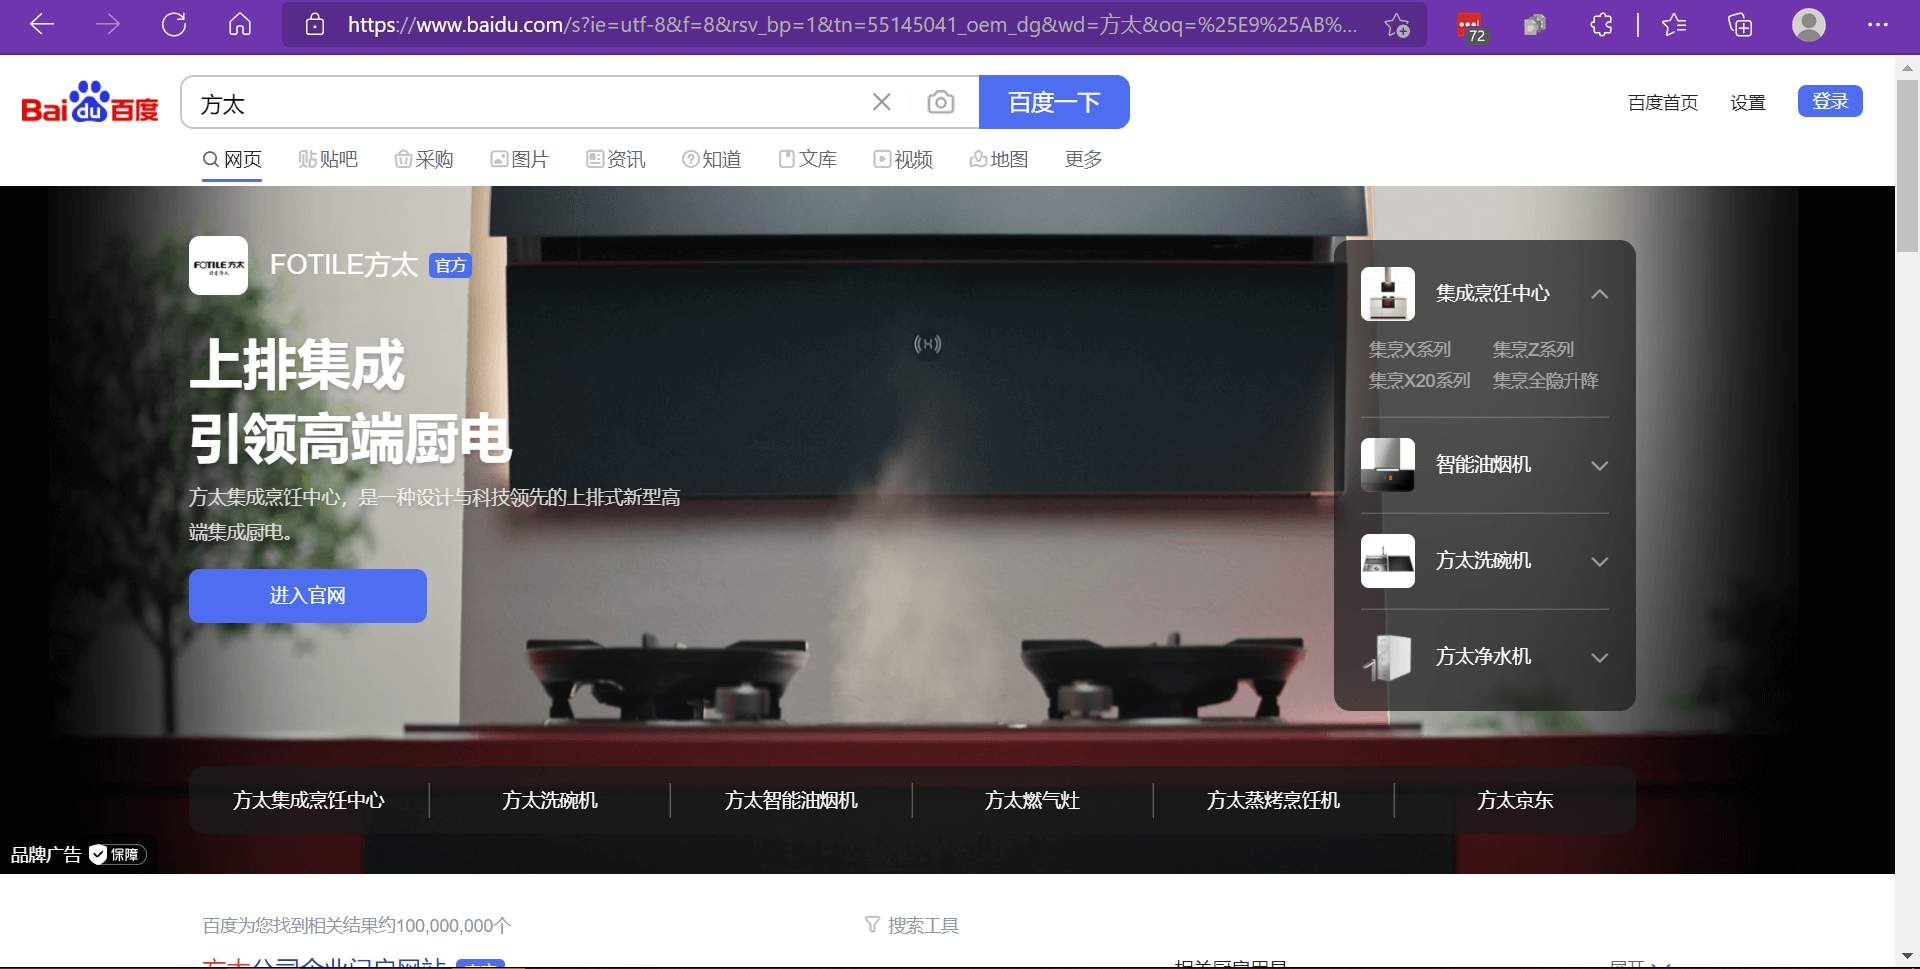The width and height of the screenshot is (1920, 969).
Task: Open the 方太京东 link
Action: [1515, 800]
